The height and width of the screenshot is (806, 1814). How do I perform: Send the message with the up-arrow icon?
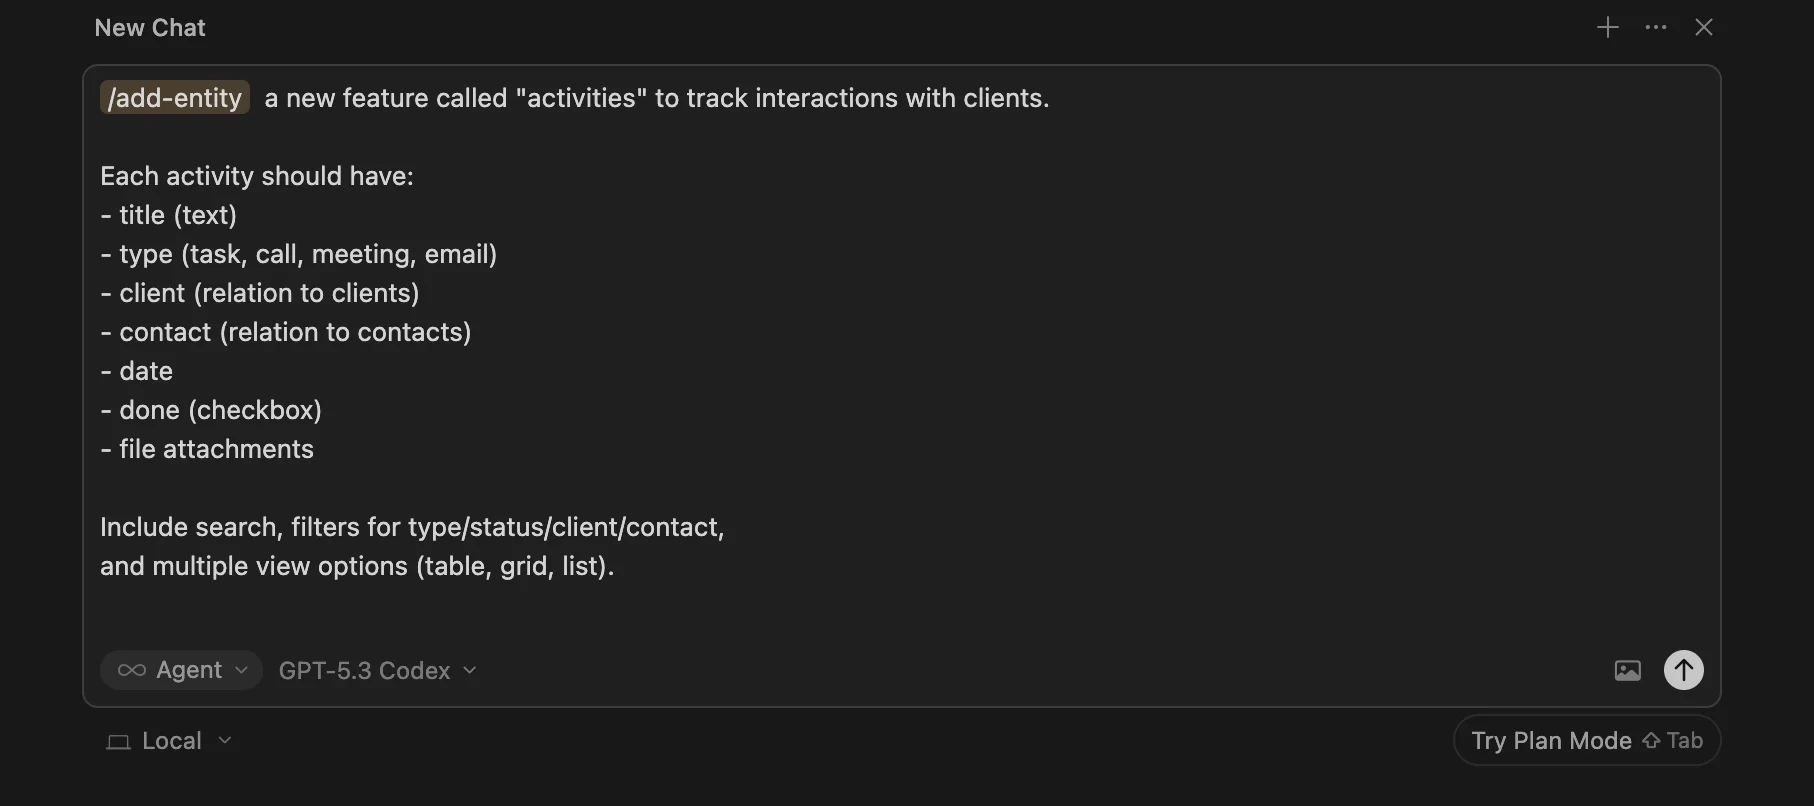point(1683,670)
